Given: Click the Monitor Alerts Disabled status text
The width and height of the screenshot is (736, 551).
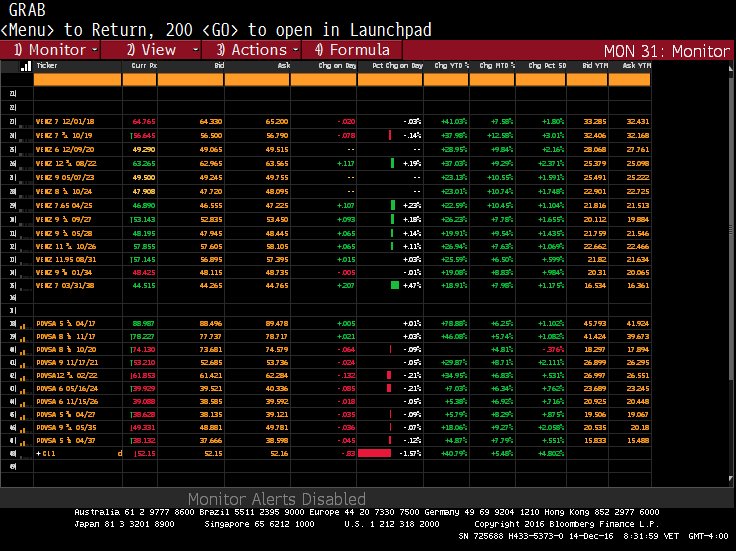Looking at the screenshot, I should pyautogui.click(x=276, y=498).
